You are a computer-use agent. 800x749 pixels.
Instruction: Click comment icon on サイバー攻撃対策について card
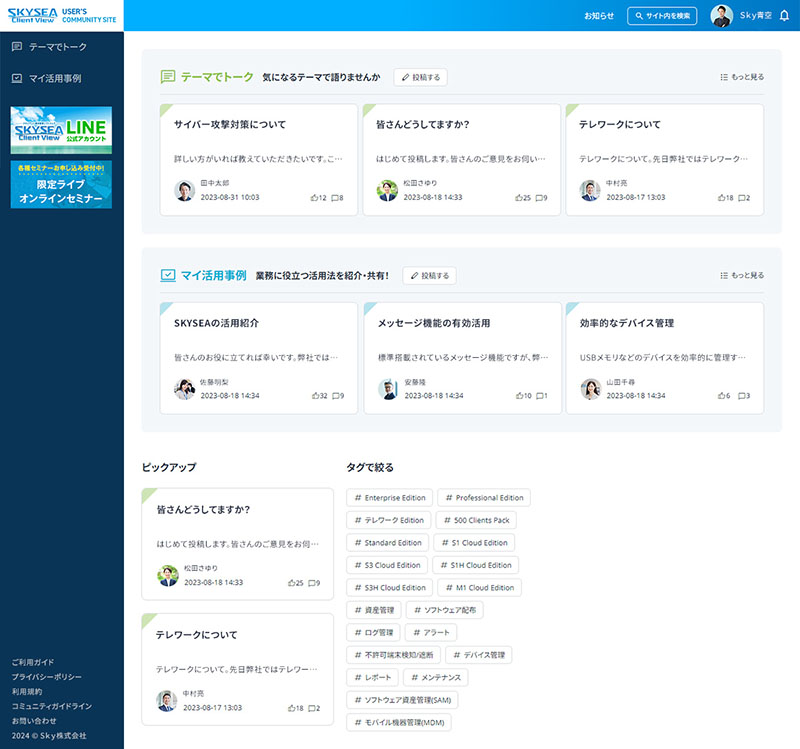335,198
